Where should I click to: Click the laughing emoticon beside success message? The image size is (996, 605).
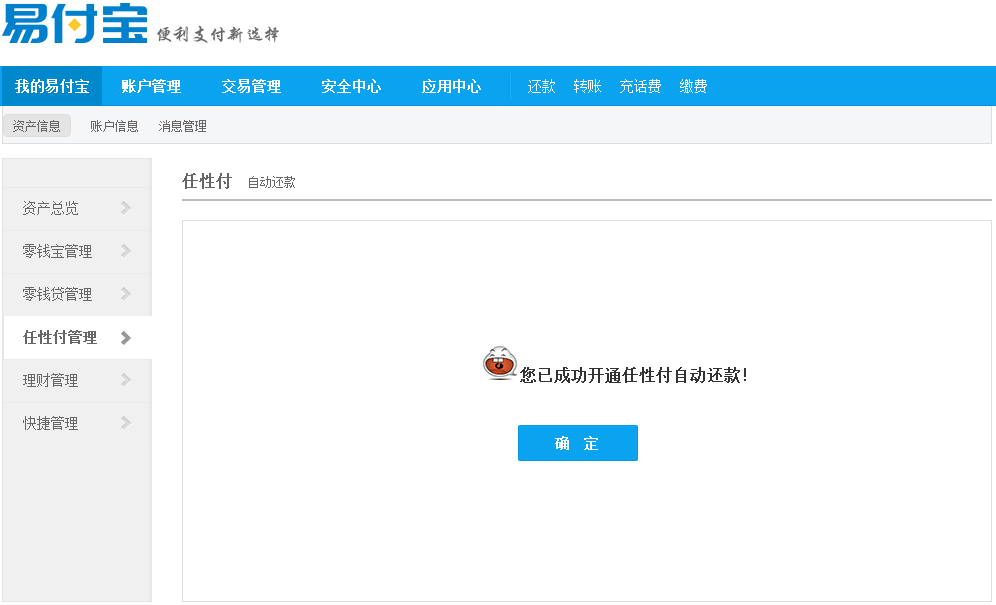point(500,364)
